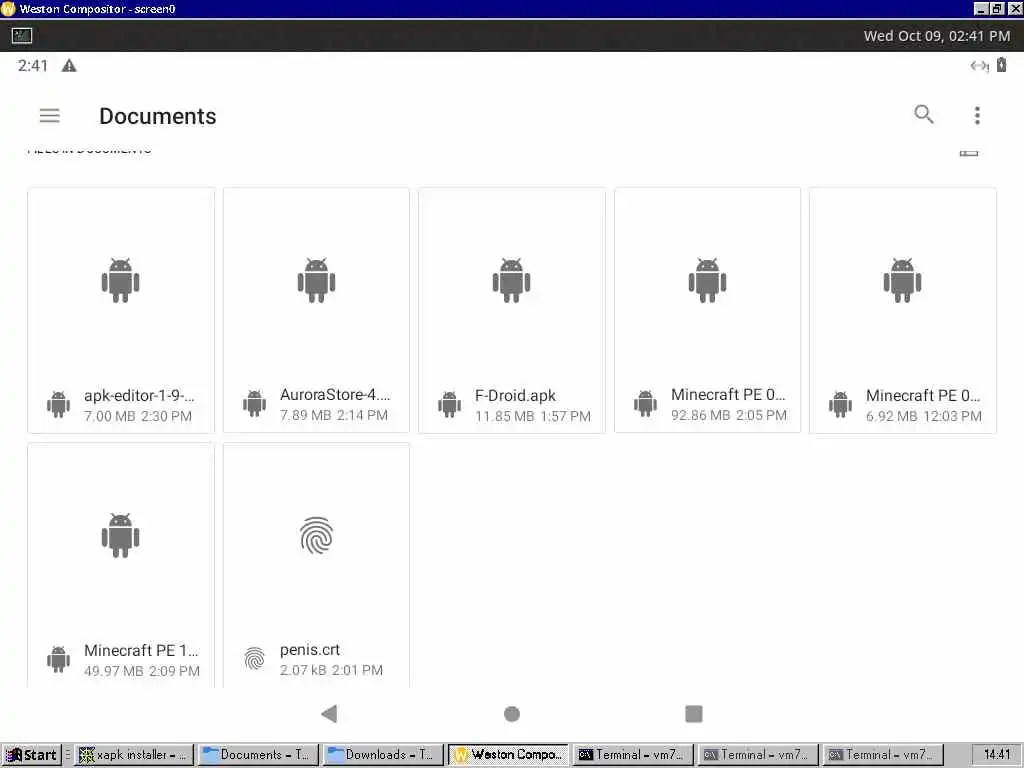
Task: Switch to xapk installer taskbar window
Action: pyautogui.click(x=134, y=755)
